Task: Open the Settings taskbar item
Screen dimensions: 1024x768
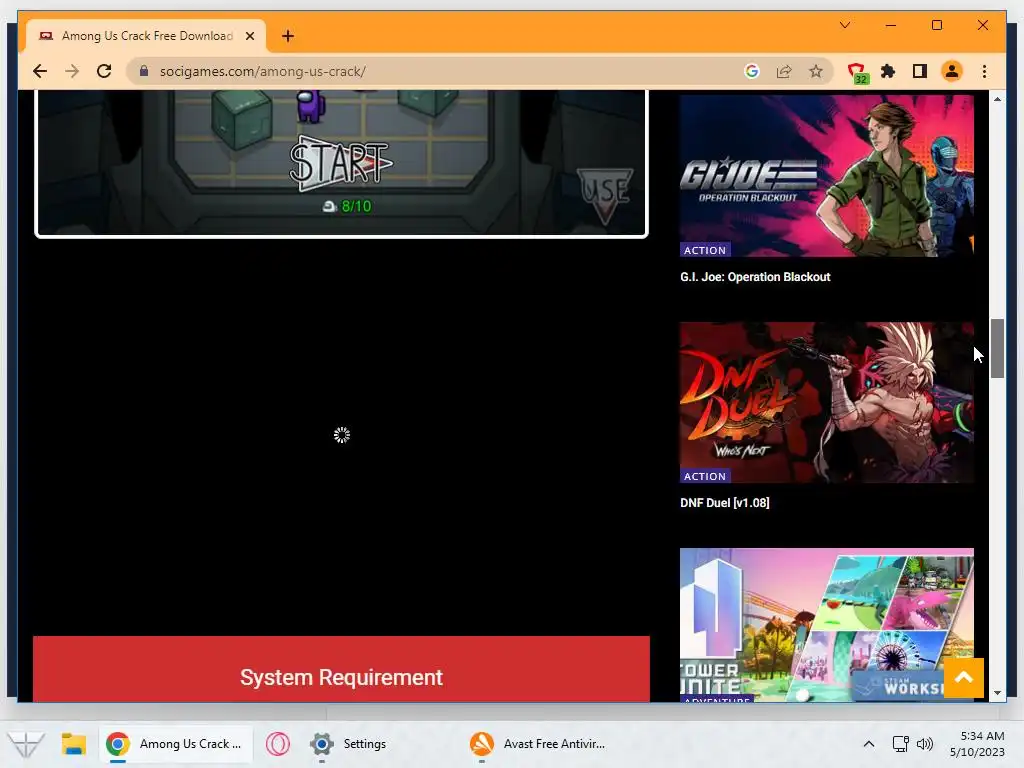Action: coord(349,744)
